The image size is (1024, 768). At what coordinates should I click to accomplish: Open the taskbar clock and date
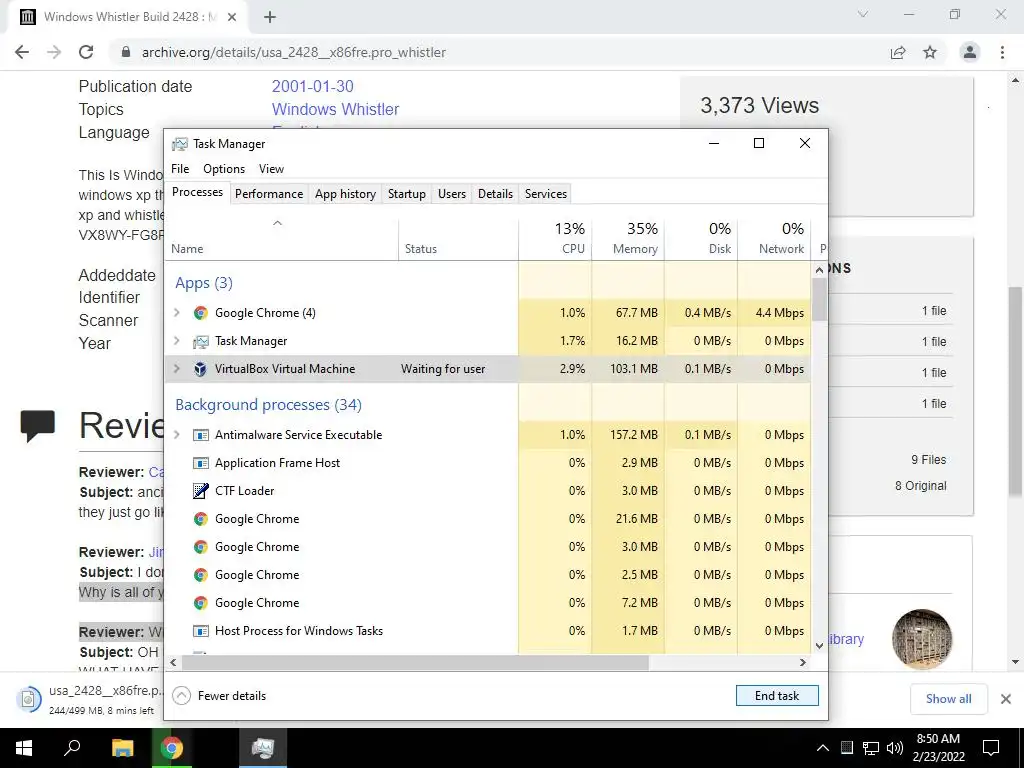(938, 748)
